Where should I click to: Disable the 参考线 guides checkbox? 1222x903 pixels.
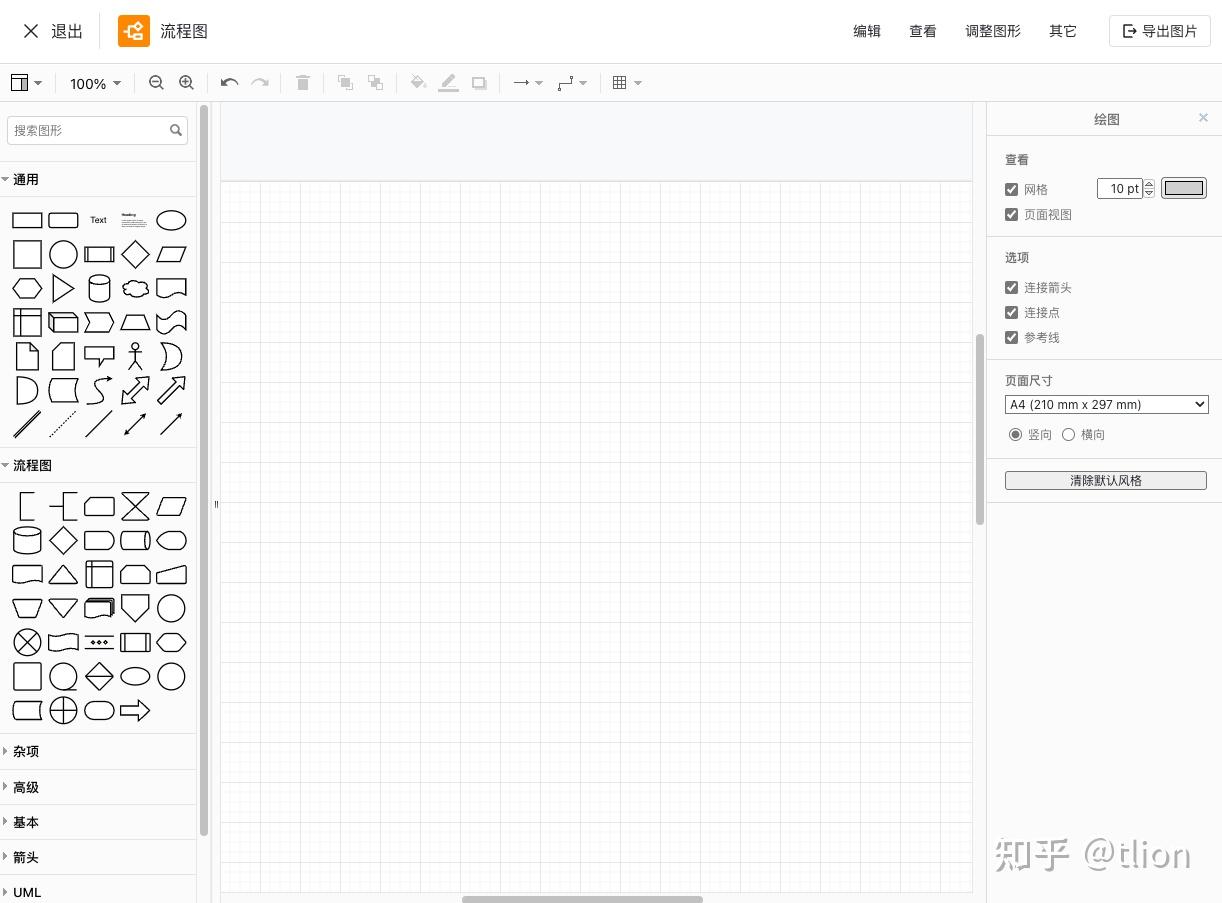pyautogui.click(x=1011, y=337)
